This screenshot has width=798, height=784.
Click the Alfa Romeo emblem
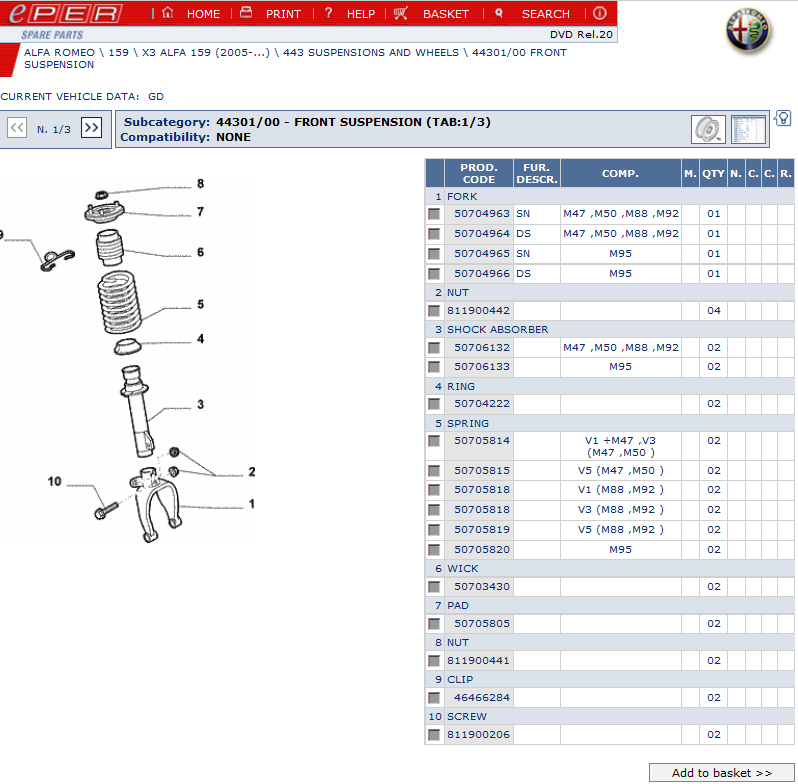click(x=748, y=31)
